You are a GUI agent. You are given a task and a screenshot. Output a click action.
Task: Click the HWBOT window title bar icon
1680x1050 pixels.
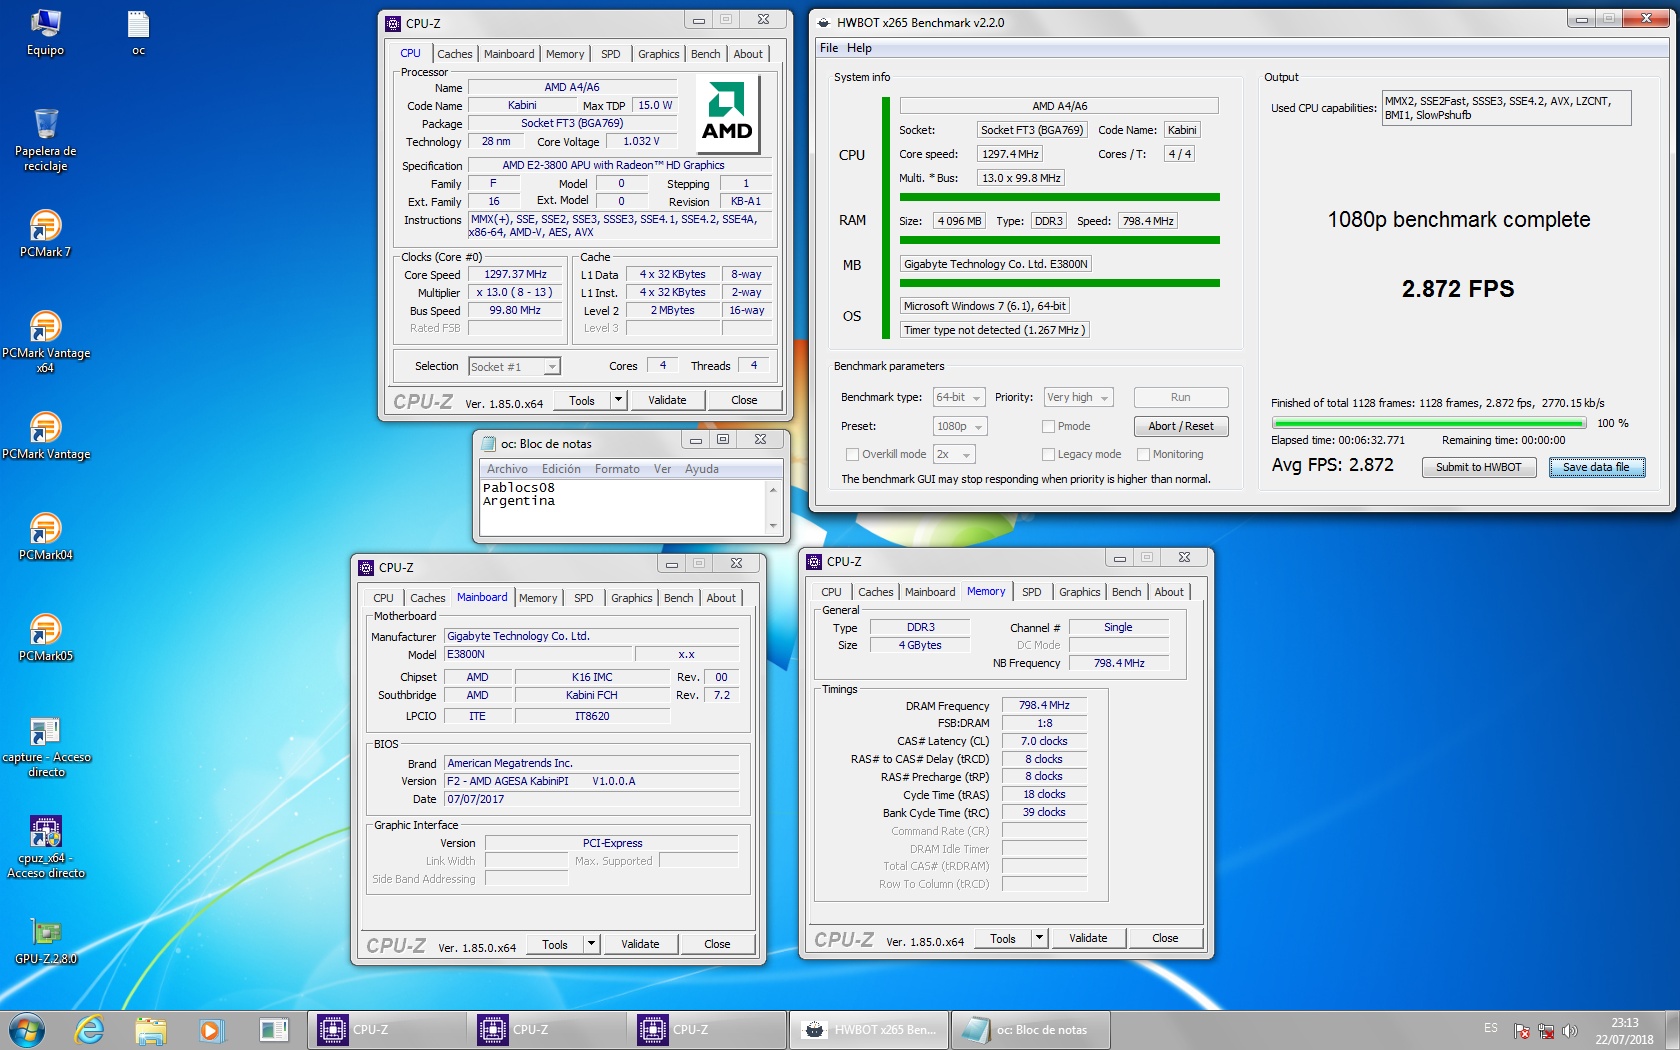(x=824, y=22)
